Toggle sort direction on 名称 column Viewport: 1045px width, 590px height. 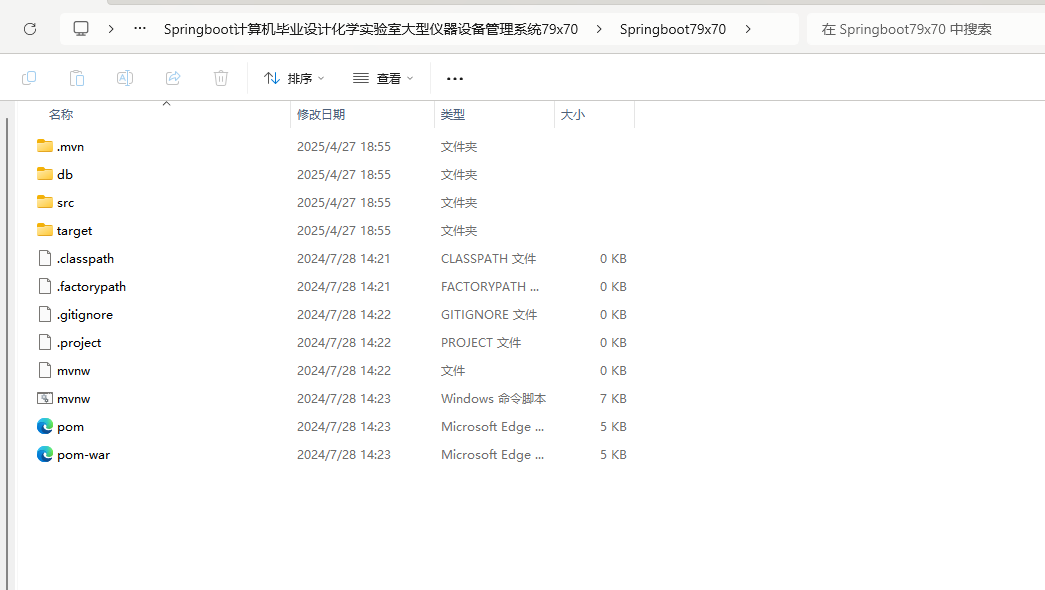60,114
